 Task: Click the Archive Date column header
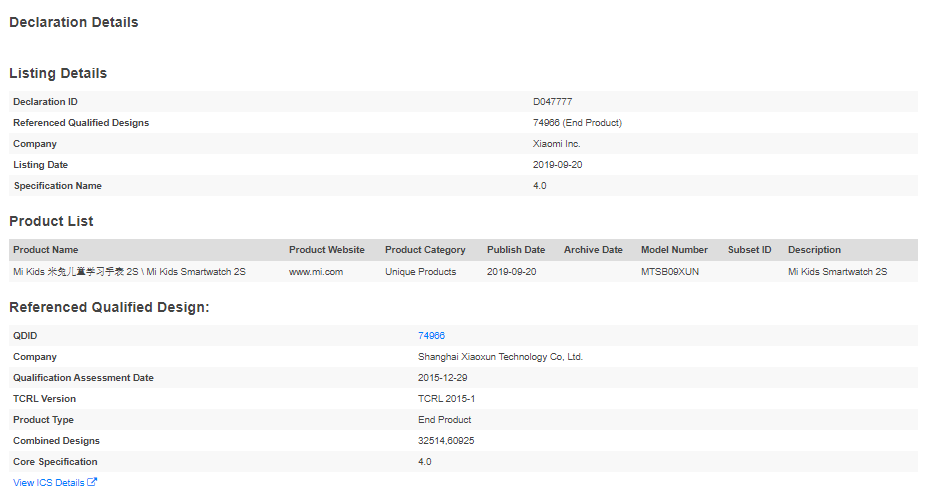593,250
